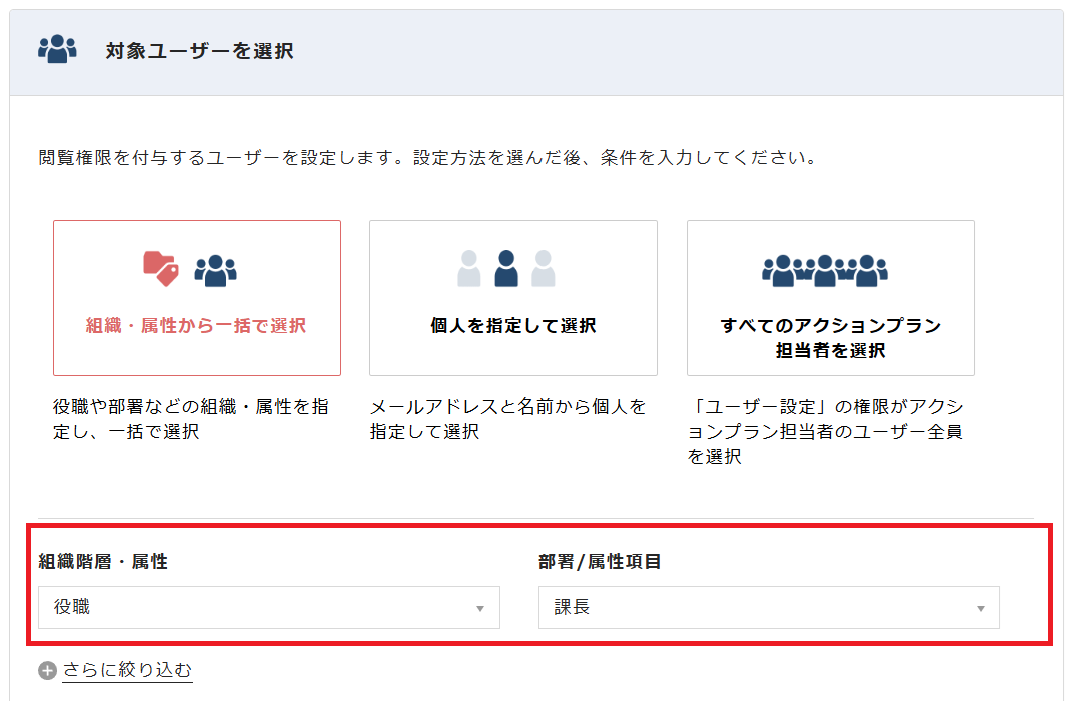Click the さらに絞り込む link
This screenshot has width=1072, height=701.
(x=127, y=670)
